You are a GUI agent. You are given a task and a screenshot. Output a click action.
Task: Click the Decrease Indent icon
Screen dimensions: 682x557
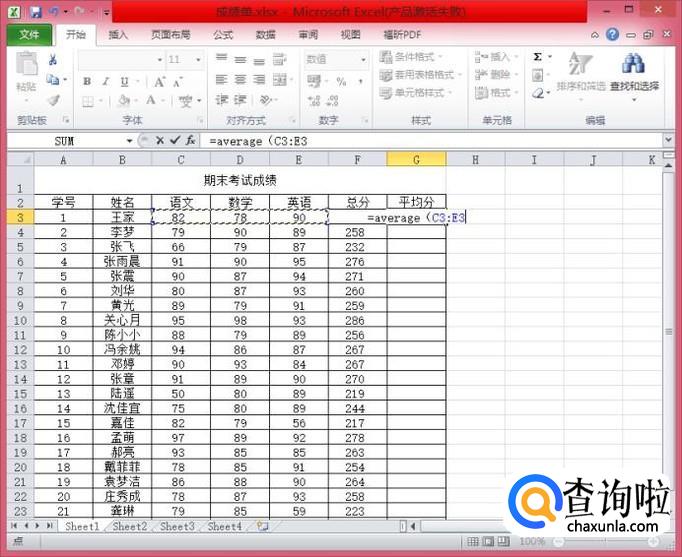click(x=222, y=100)
